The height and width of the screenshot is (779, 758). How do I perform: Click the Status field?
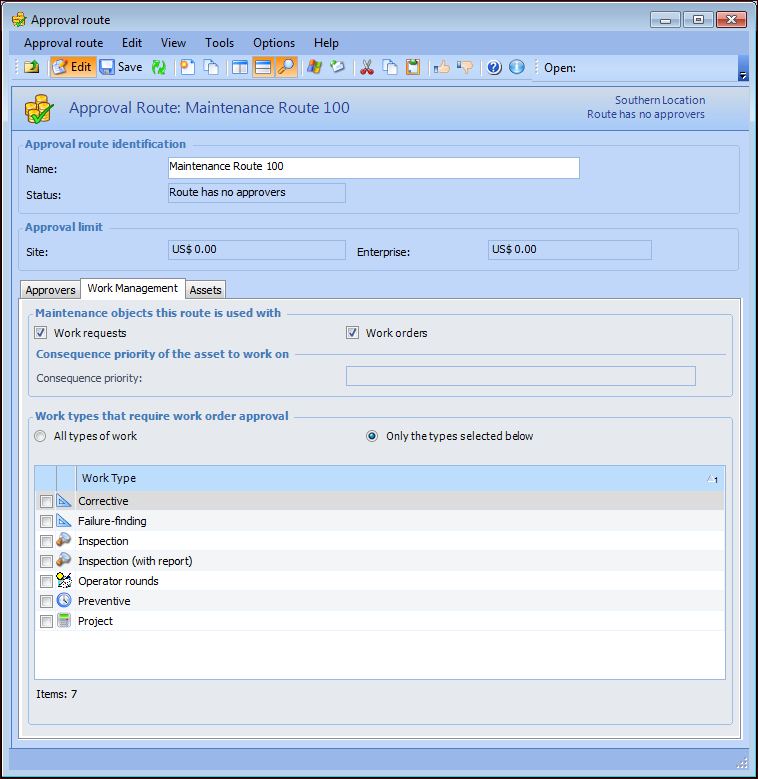(257, 193)
